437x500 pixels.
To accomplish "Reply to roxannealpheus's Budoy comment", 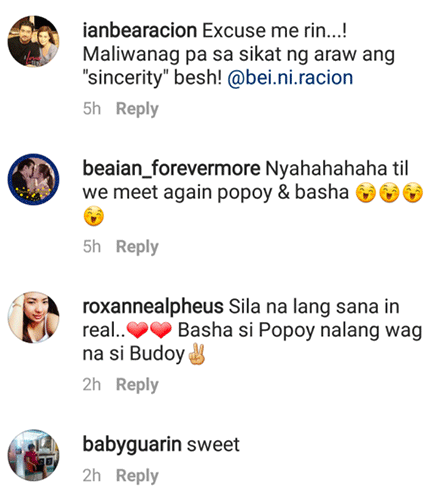I will [x=137, y=385].
